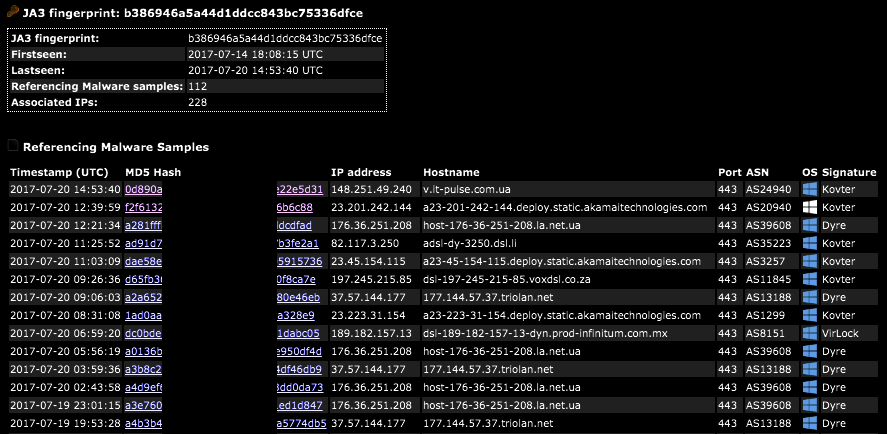Click Windows icon in VirLock row
The height and width of the screenshot is (434, 887).
click(x=810, y=333)
